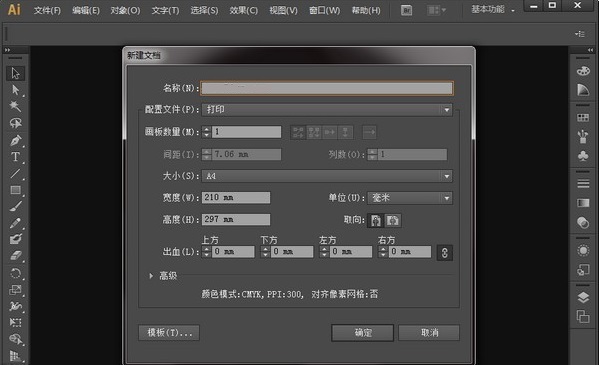Expand the 高级 advanced section
Image resolution: width=599 pixels, height=365 pixels.
coord(151,276)
